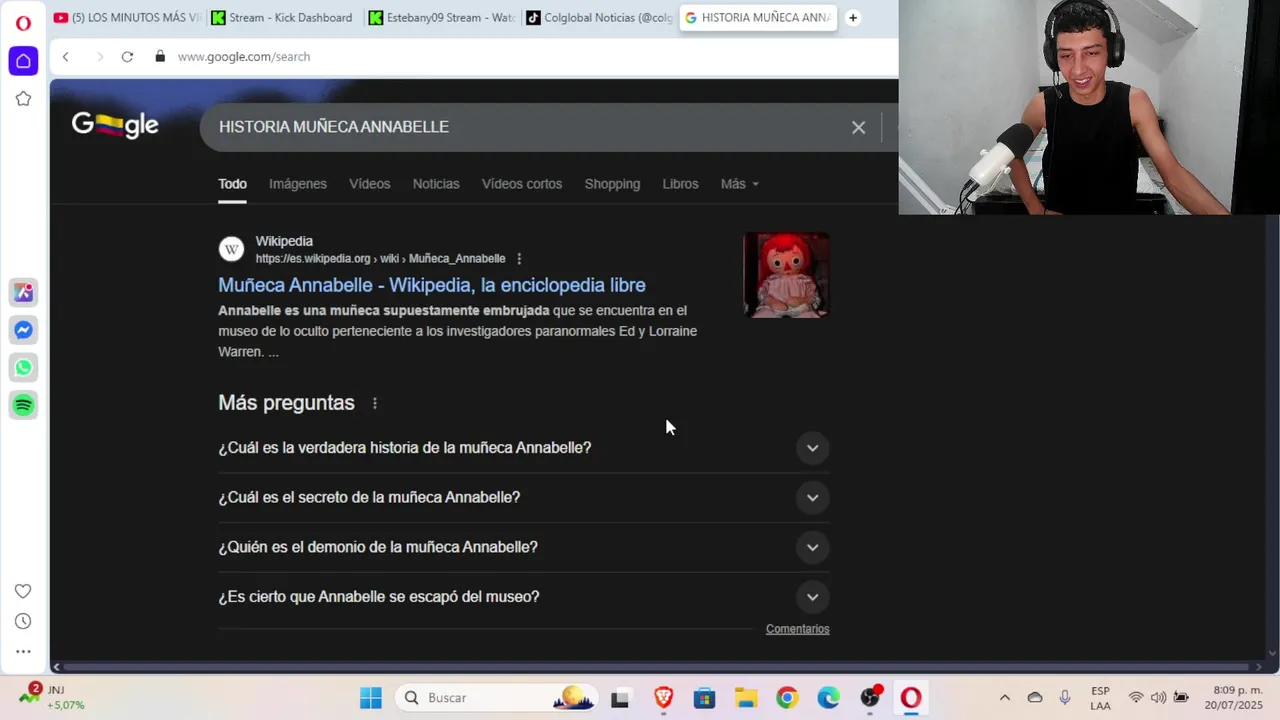Viewport: 1280px width, 720px height.
Task: Open Google Chrome from taskbar
Action: coord(787,698)
